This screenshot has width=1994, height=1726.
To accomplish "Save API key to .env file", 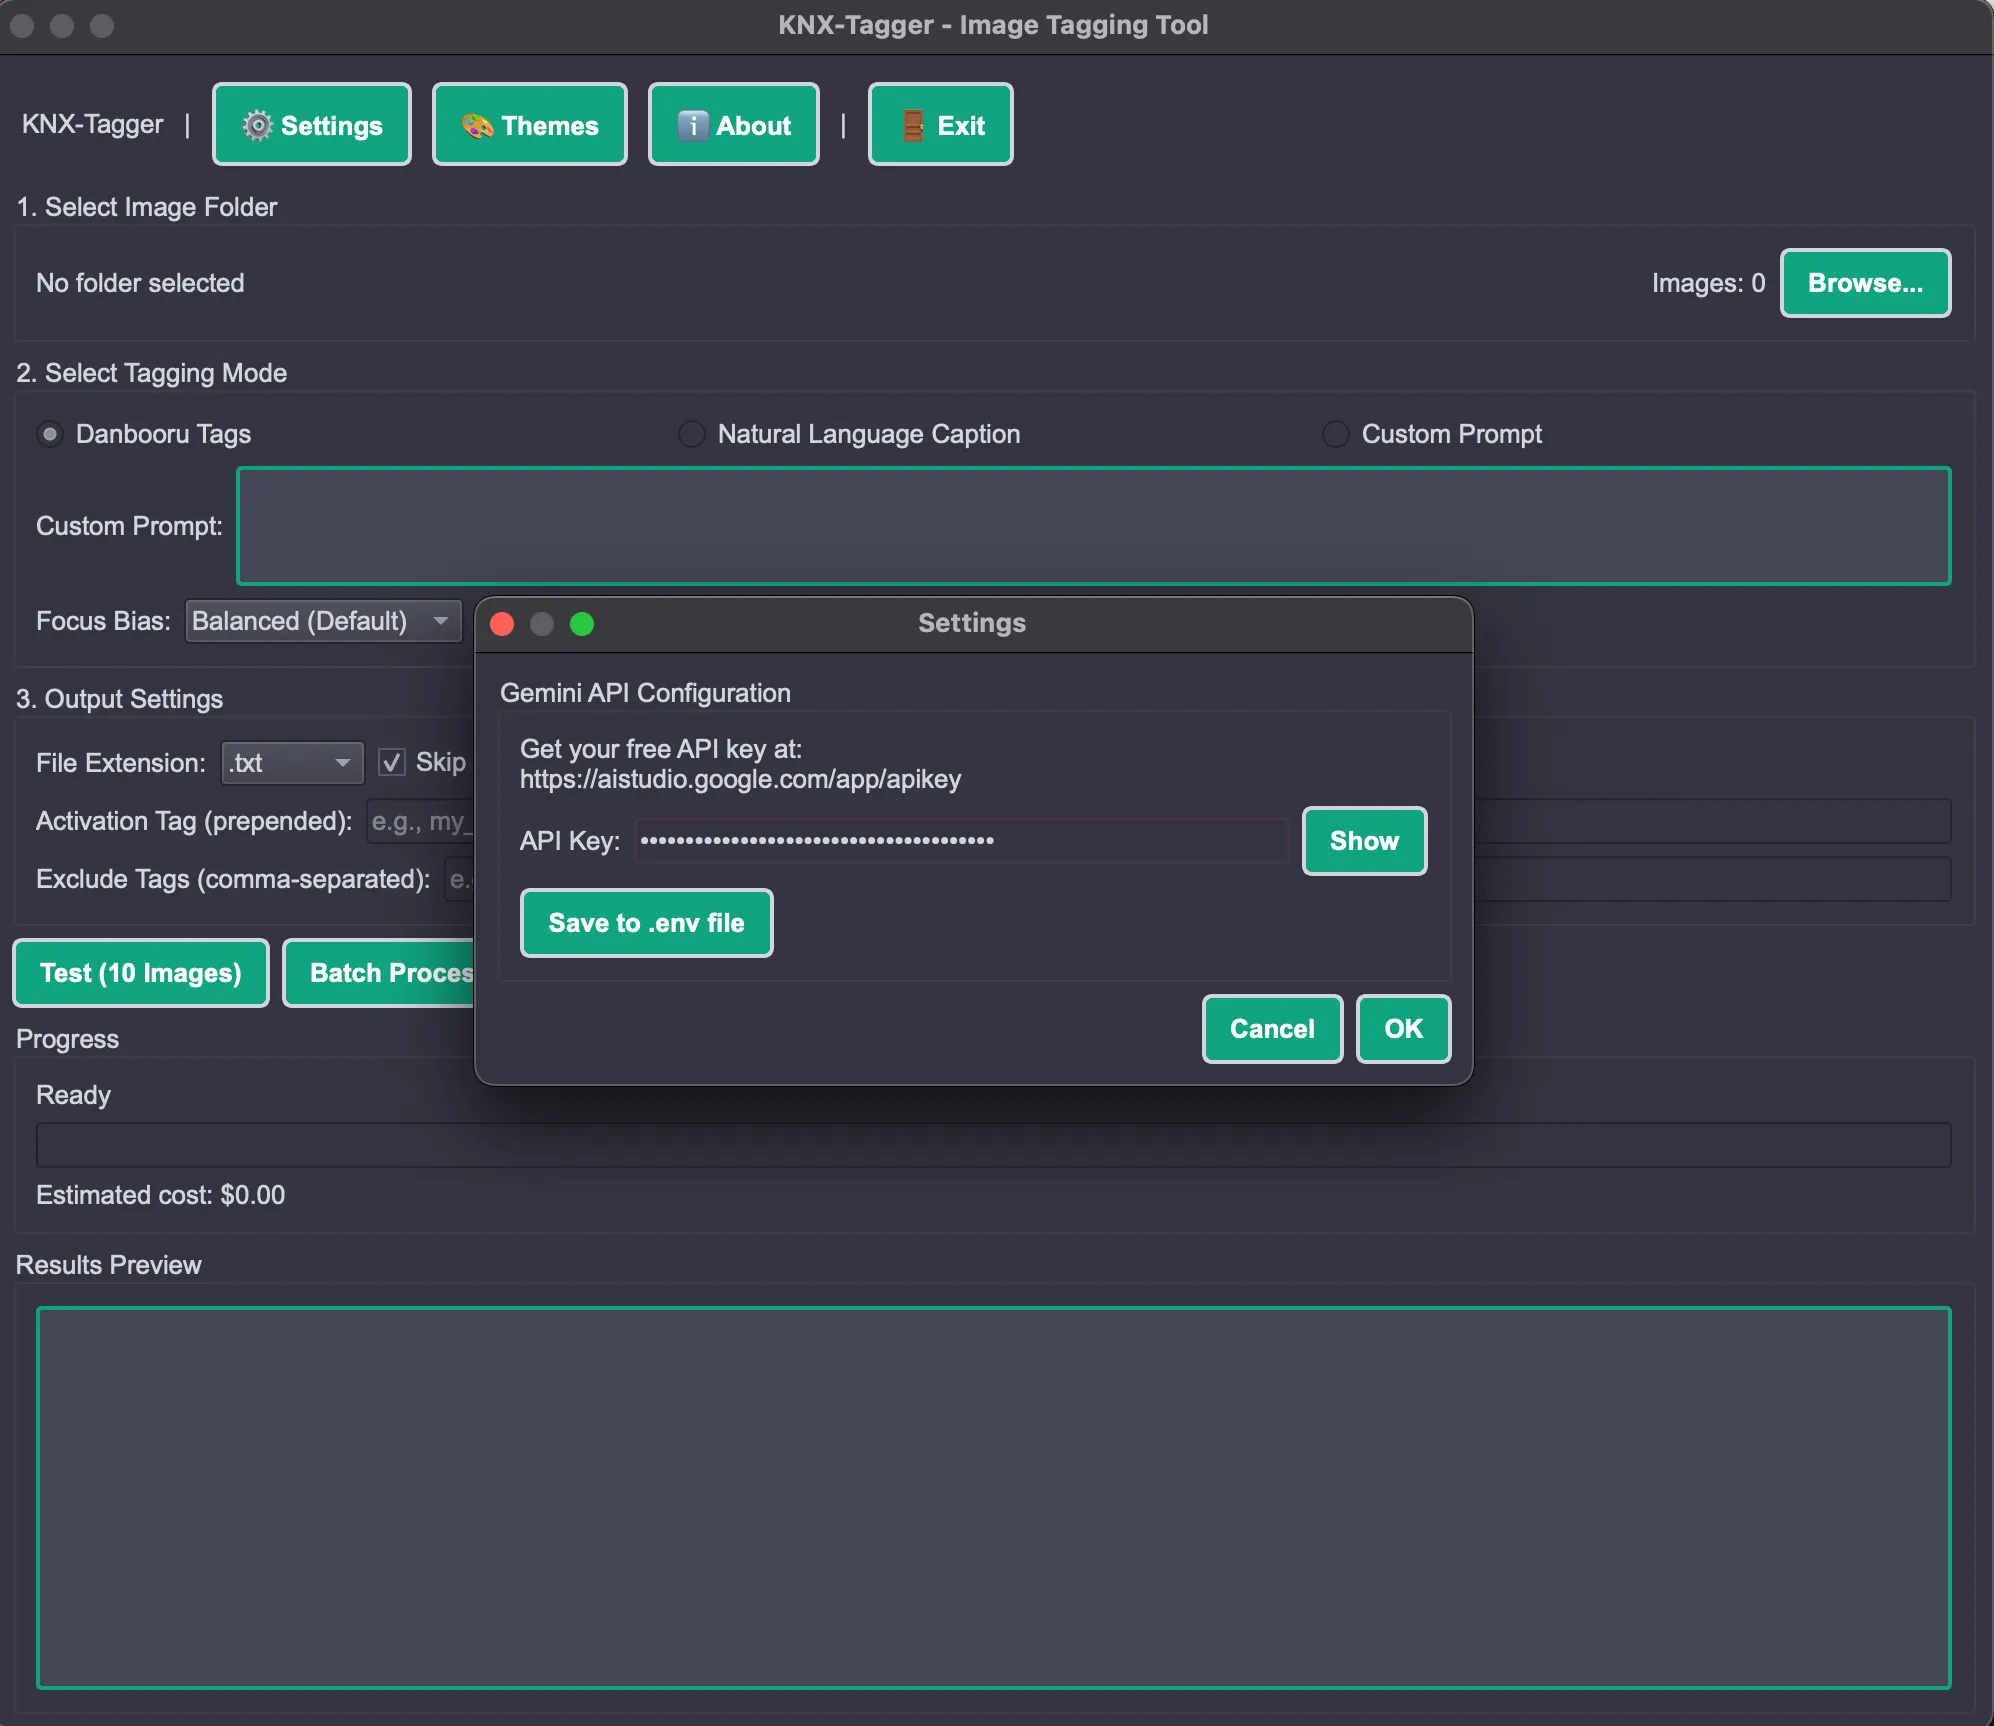I will tap(646, 923).
